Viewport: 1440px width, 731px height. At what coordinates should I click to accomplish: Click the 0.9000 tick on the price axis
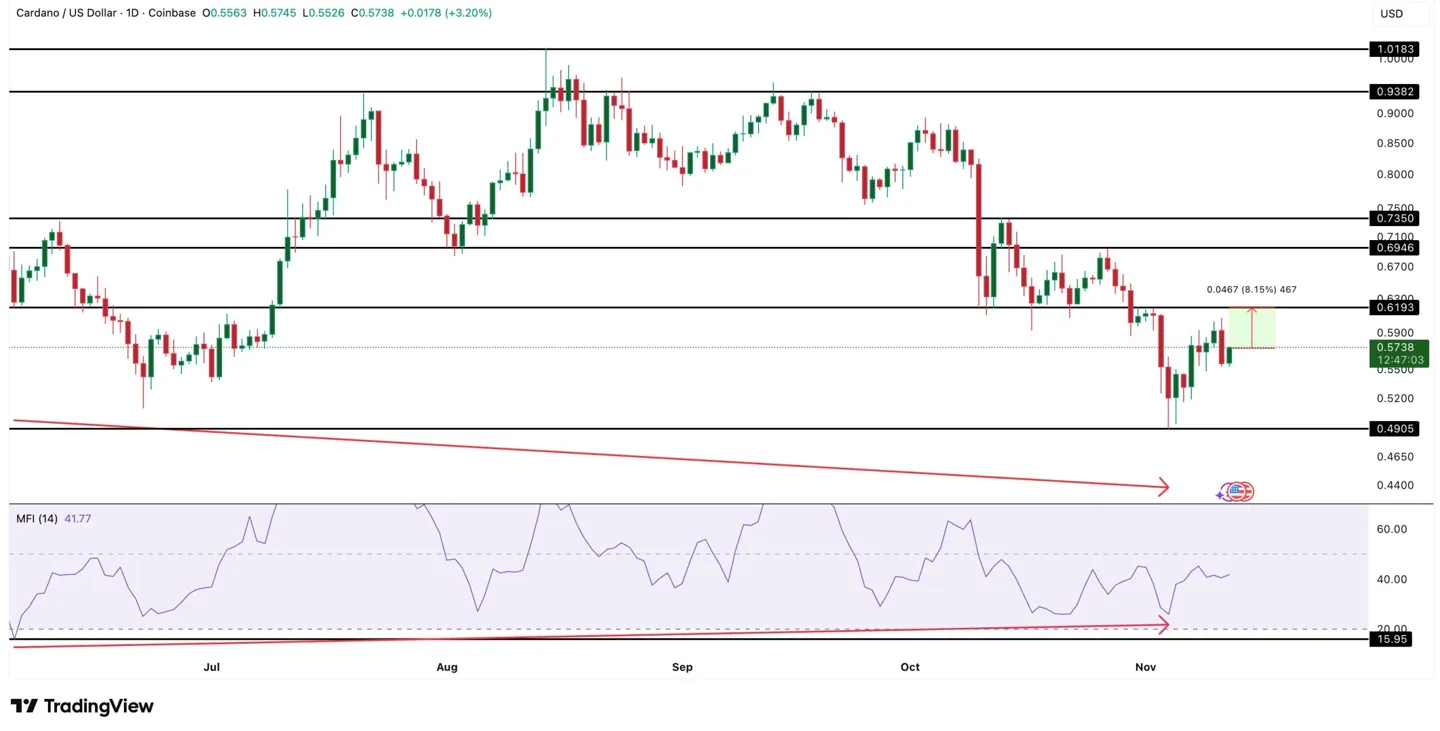(1396, 113)
